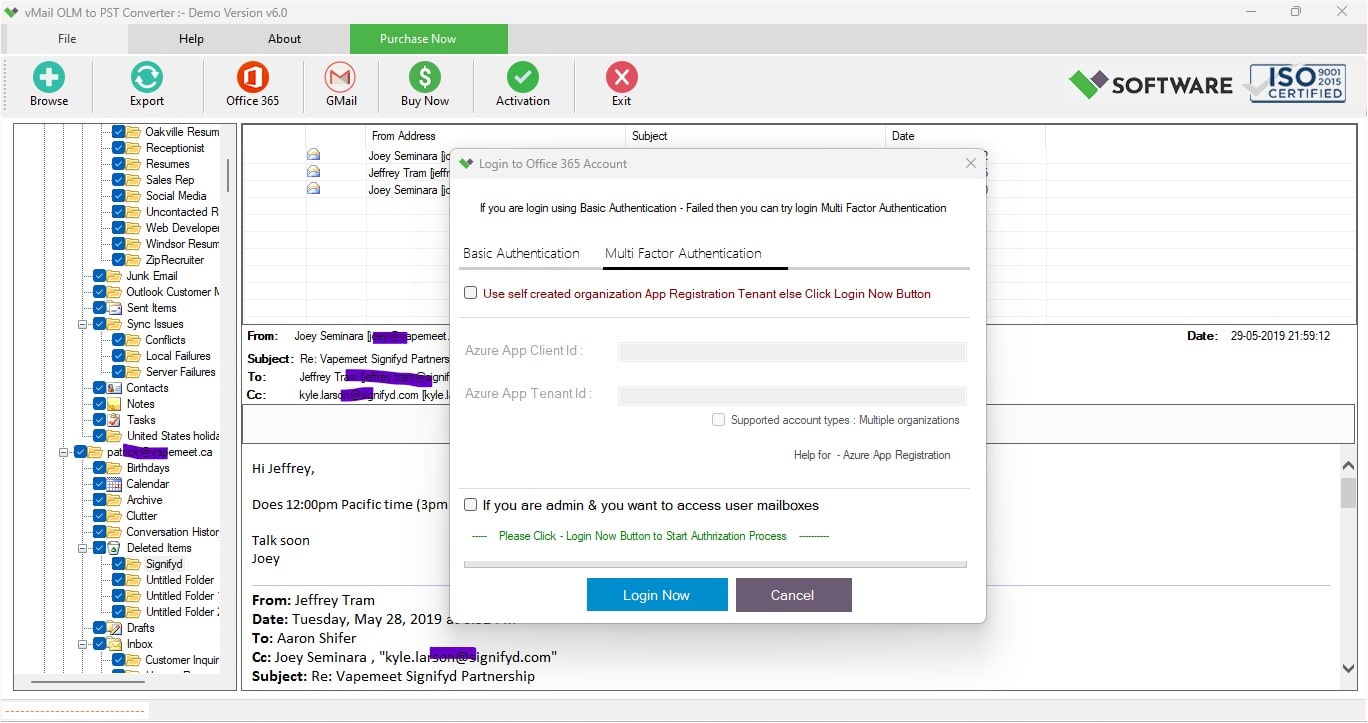Collapse the Sync Issues tree node
Viewport: 1368px width, 723px height.
click(83, 324)
